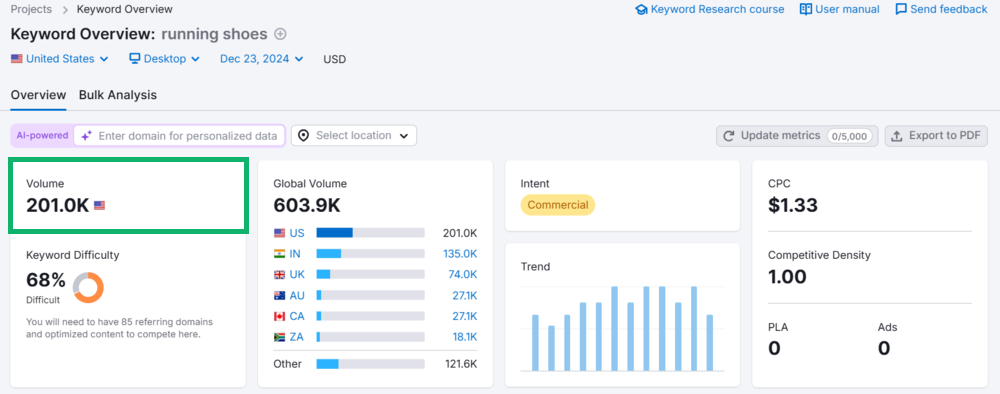Click the Trend bar chart

(622, 328)
